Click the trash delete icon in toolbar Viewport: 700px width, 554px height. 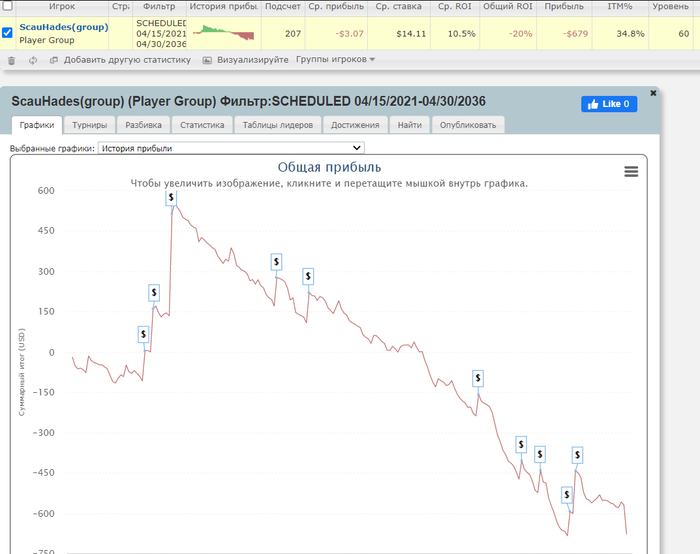(12, 60)
